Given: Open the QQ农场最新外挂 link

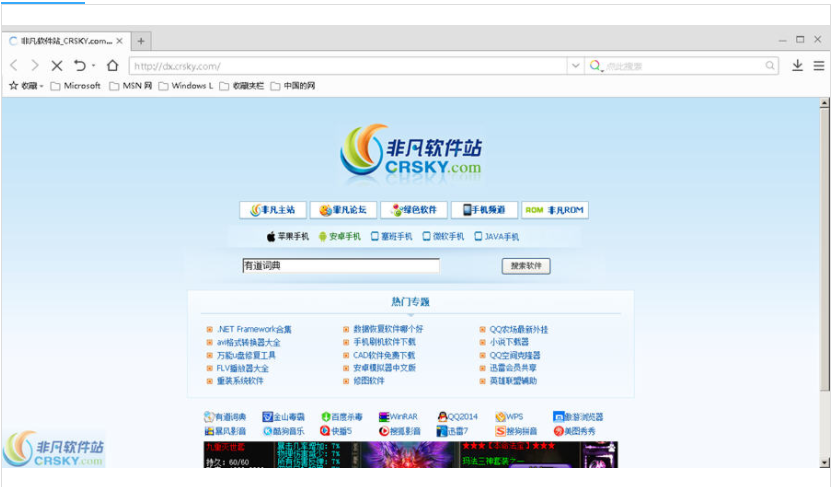Looking at the screenshot, I should [518, 329].
